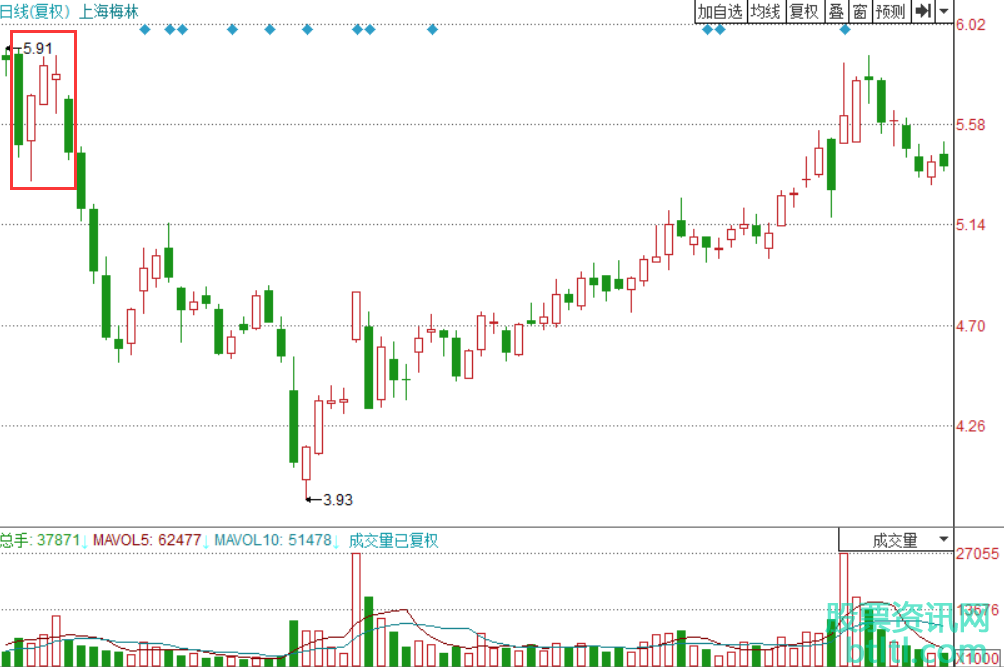Click the 总手: 37871 volume readout
Screen dimensions: 1004x667
(x=41, y=540)
